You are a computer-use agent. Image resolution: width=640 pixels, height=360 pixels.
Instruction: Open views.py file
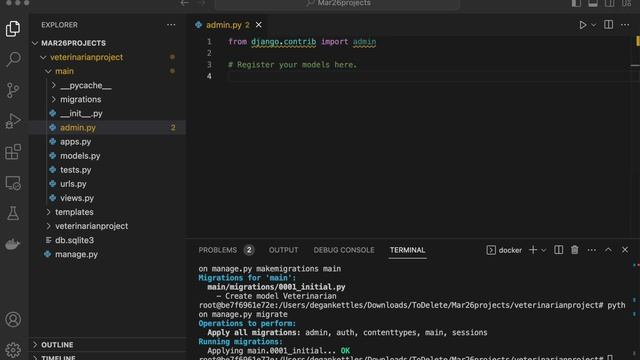pos(108,198)
